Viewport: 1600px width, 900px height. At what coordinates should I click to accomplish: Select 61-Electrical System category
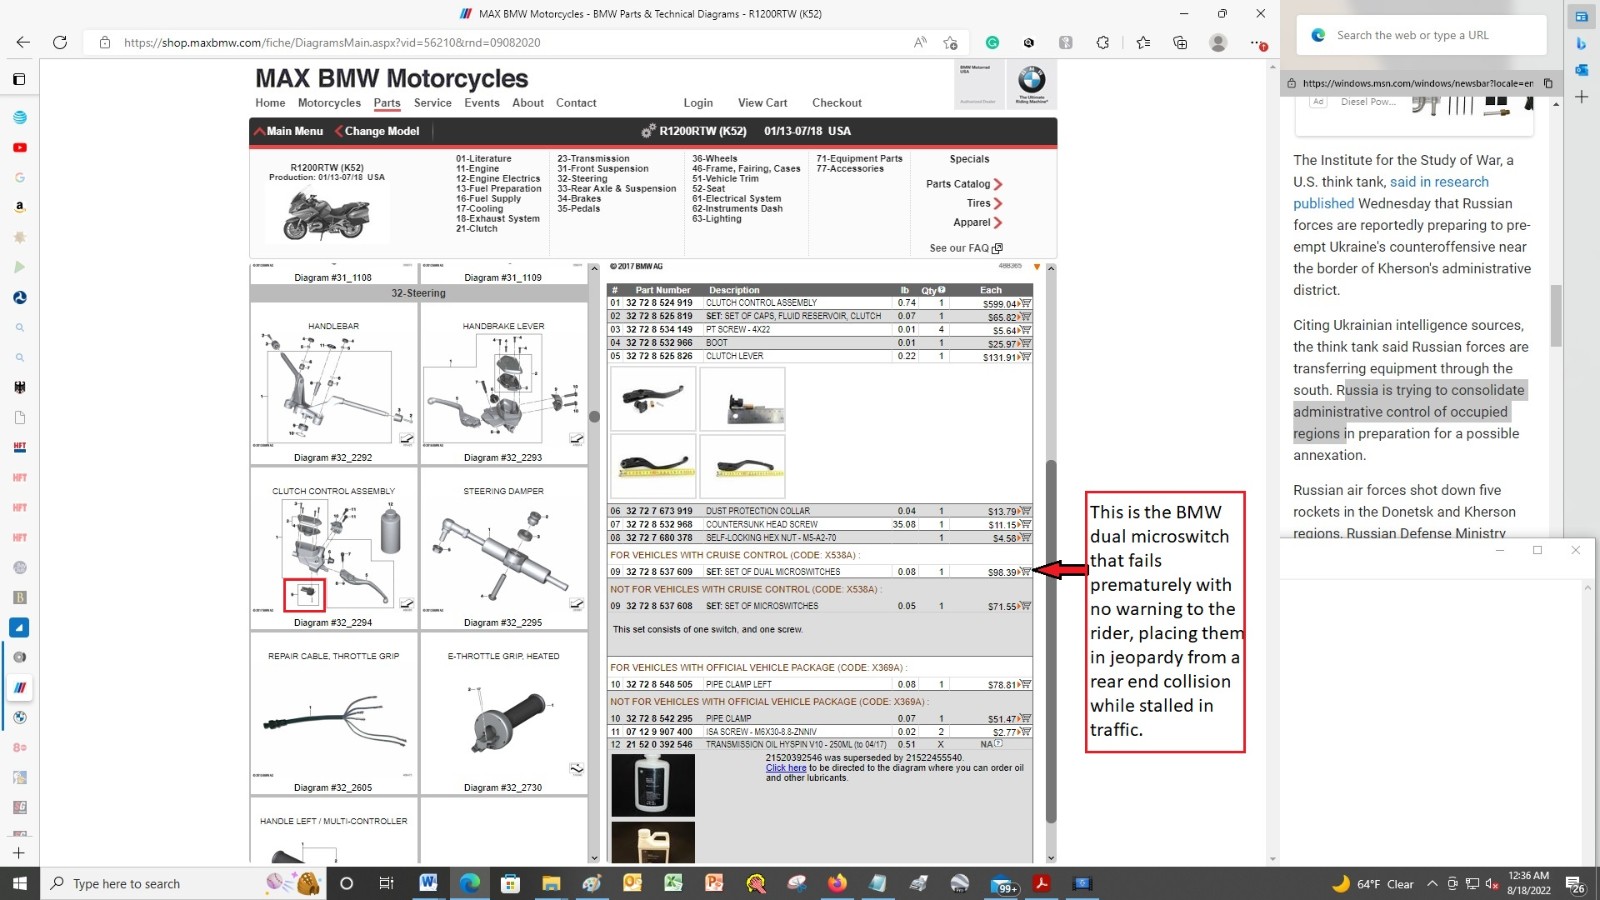737,199
